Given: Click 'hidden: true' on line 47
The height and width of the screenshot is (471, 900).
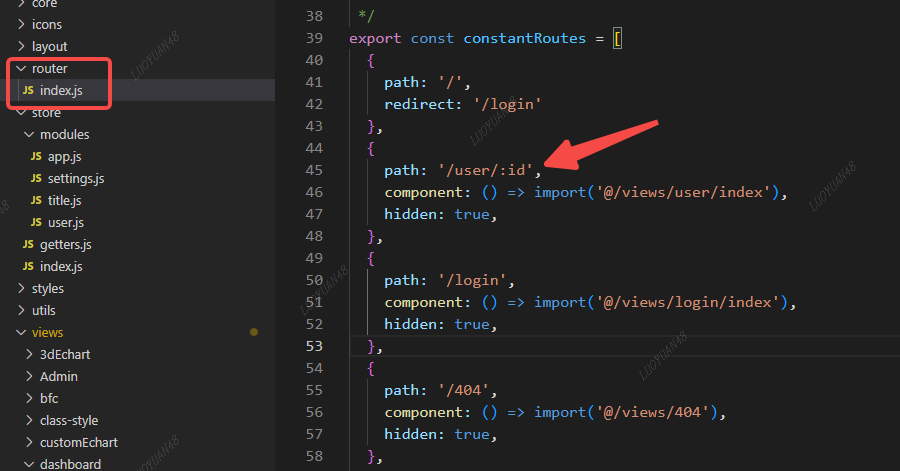Looking at the screenshot, I should click(x=437, y=215).
